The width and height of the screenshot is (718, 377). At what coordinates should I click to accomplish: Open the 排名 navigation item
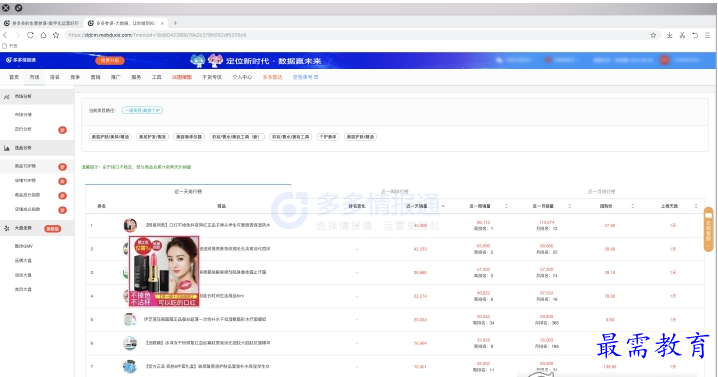click(54, 77)
